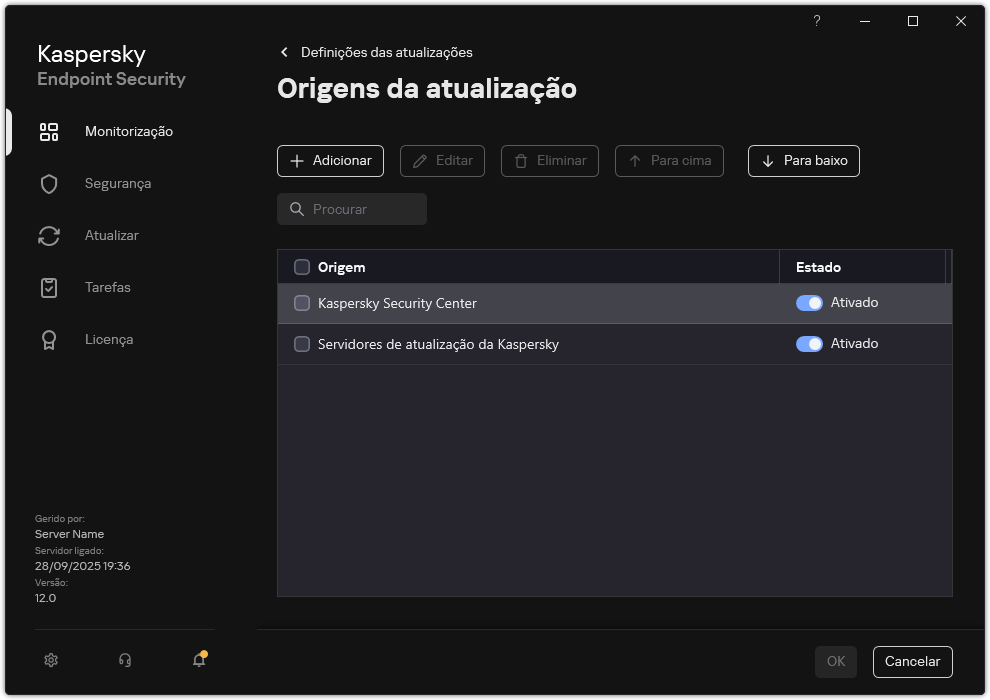The width and height of the screenshot is (990, 700).
Task: Open notifications via bell icon
Action: coord(198,661)
